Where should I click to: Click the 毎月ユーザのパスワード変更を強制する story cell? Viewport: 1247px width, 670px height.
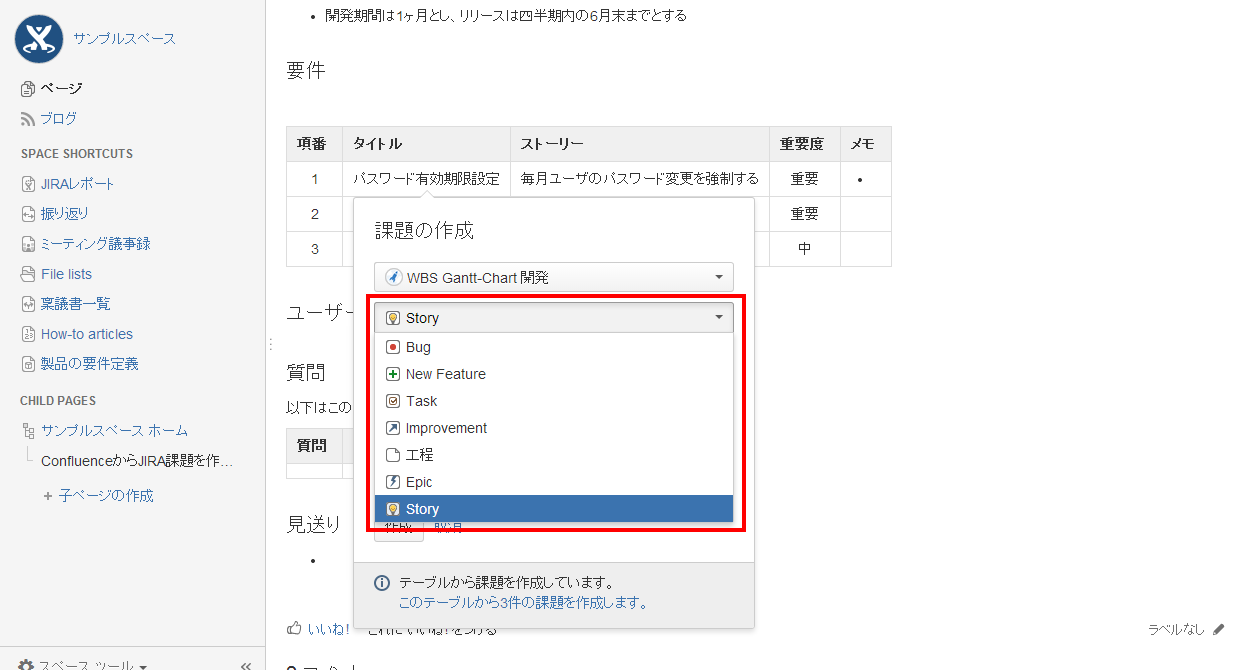coord(640,179)
